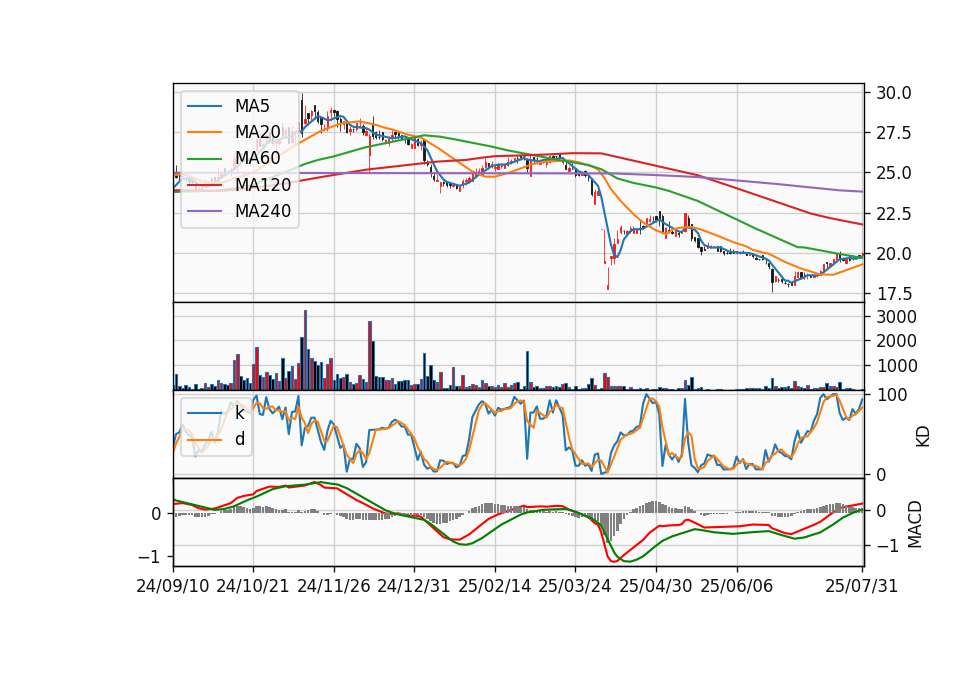Click the 17.5 price axis label
The width and height of the screenshot is (960, 690).
pyautogui.click(x=894, y=294)
